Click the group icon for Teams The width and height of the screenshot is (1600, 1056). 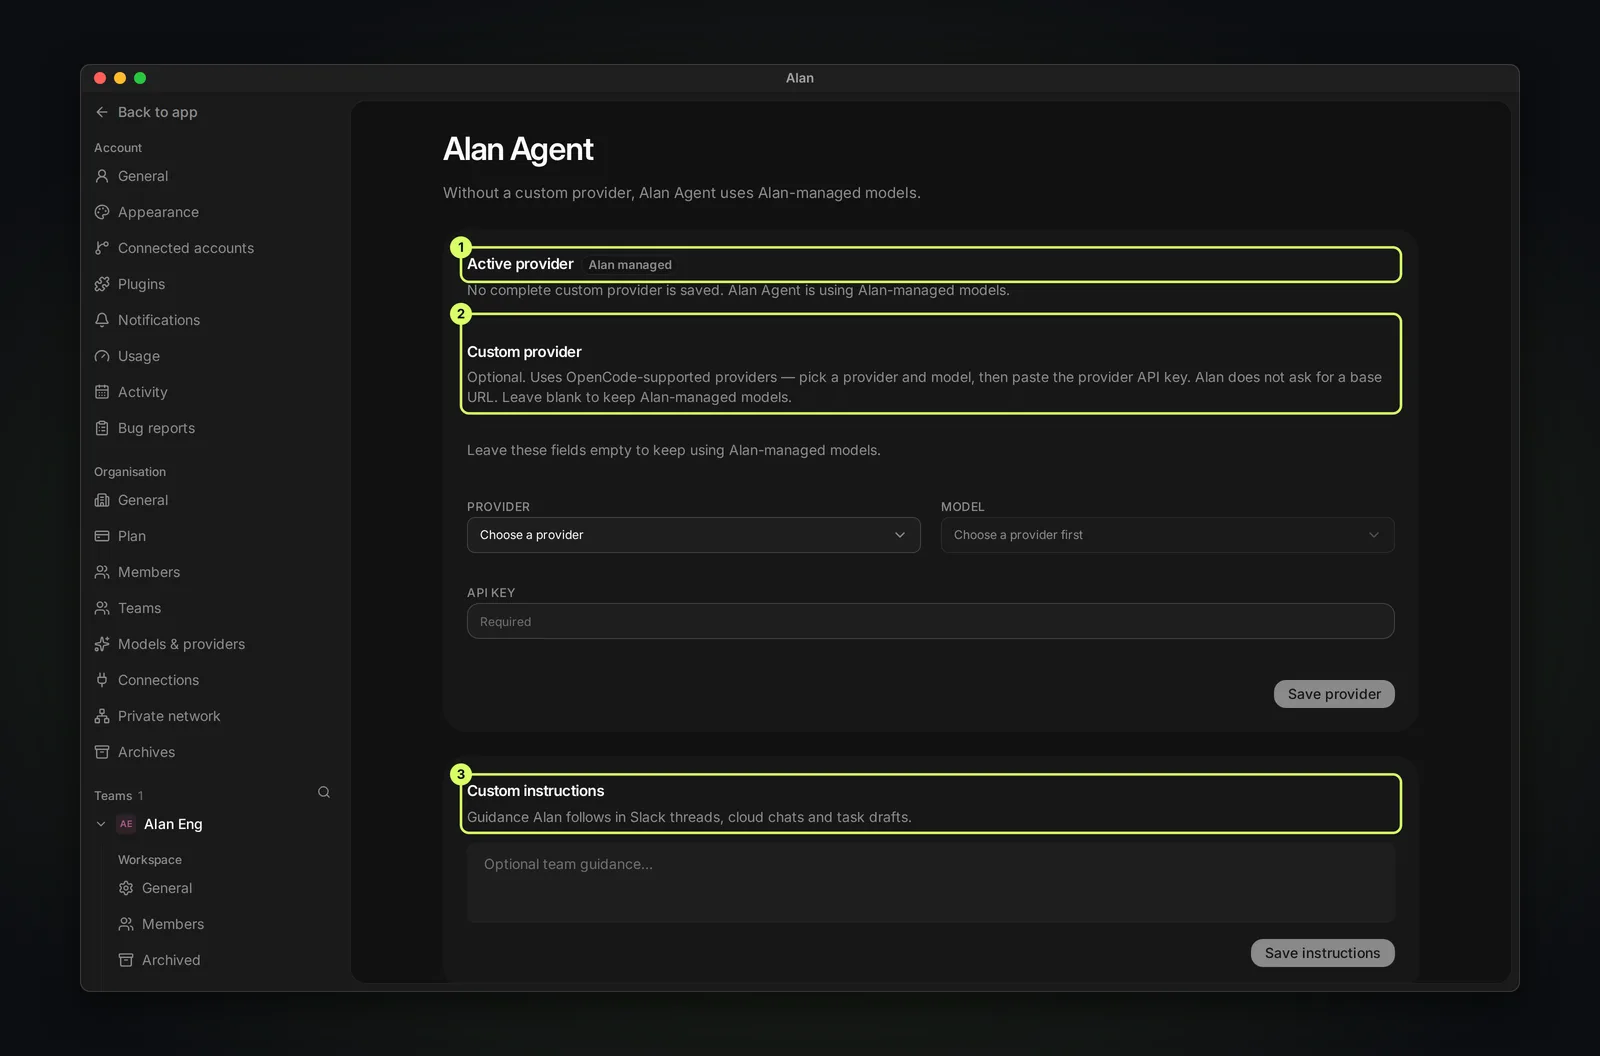102,608
